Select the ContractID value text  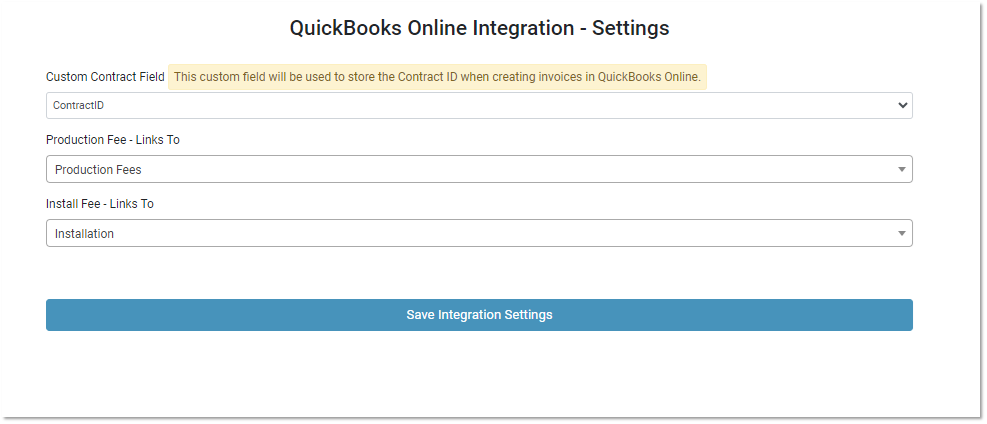(x=79, y=105)
